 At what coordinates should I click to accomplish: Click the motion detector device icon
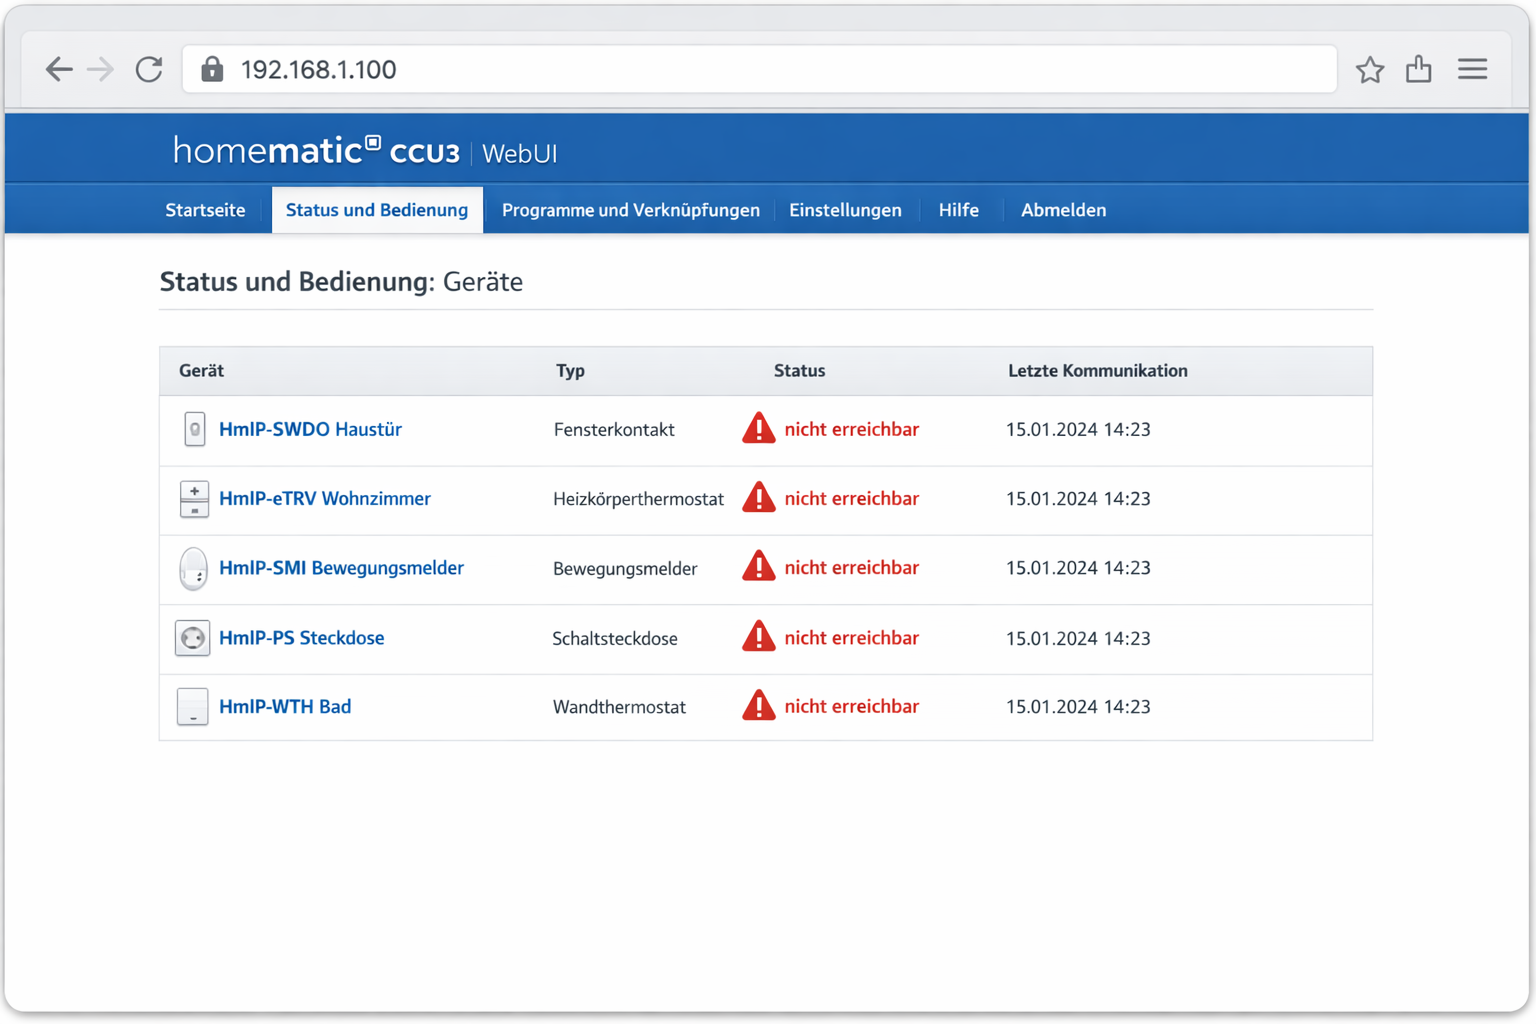point(193,569)
